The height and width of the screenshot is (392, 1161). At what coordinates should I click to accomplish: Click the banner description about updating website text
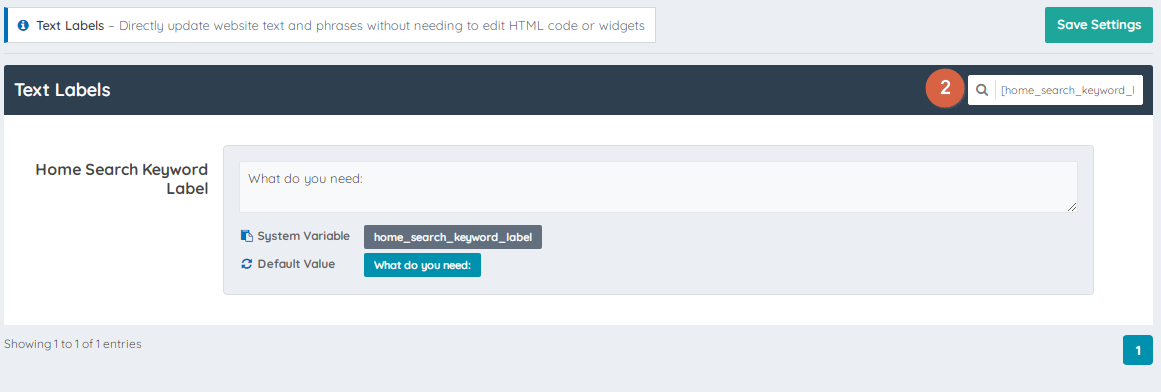(381, 25)
